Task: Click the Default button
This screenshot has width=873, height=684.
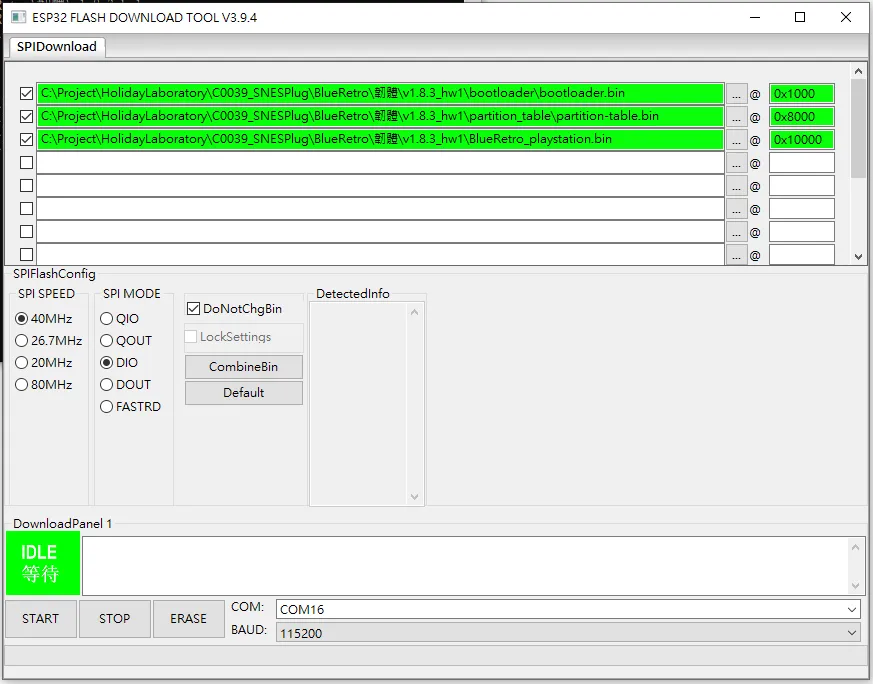Action: point(244,393)
